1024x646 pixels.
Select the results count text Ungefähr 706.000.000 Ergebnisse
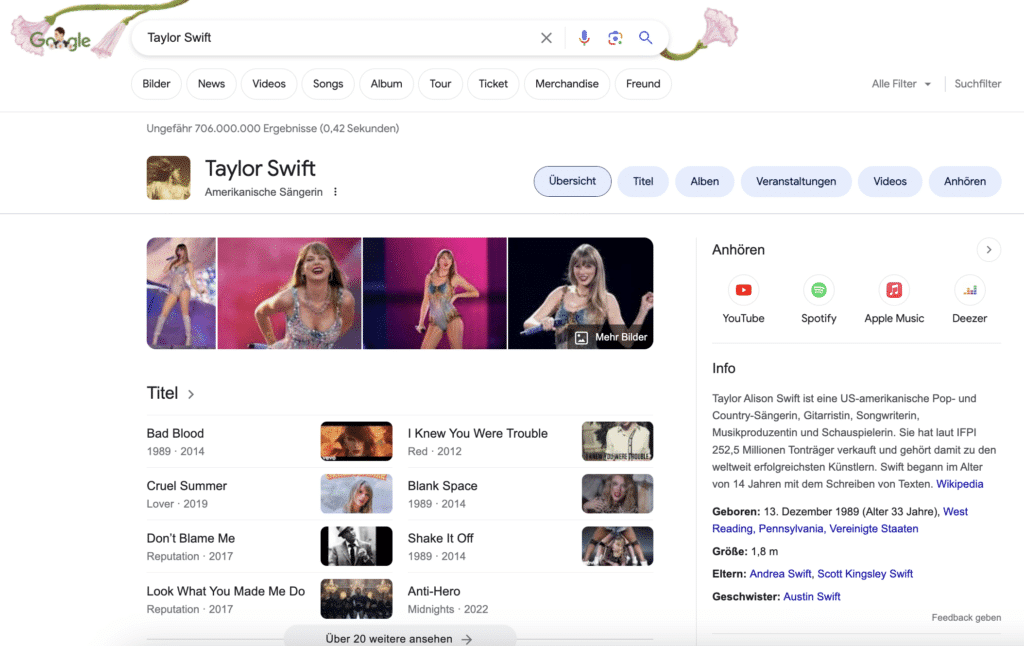(231, 129)
